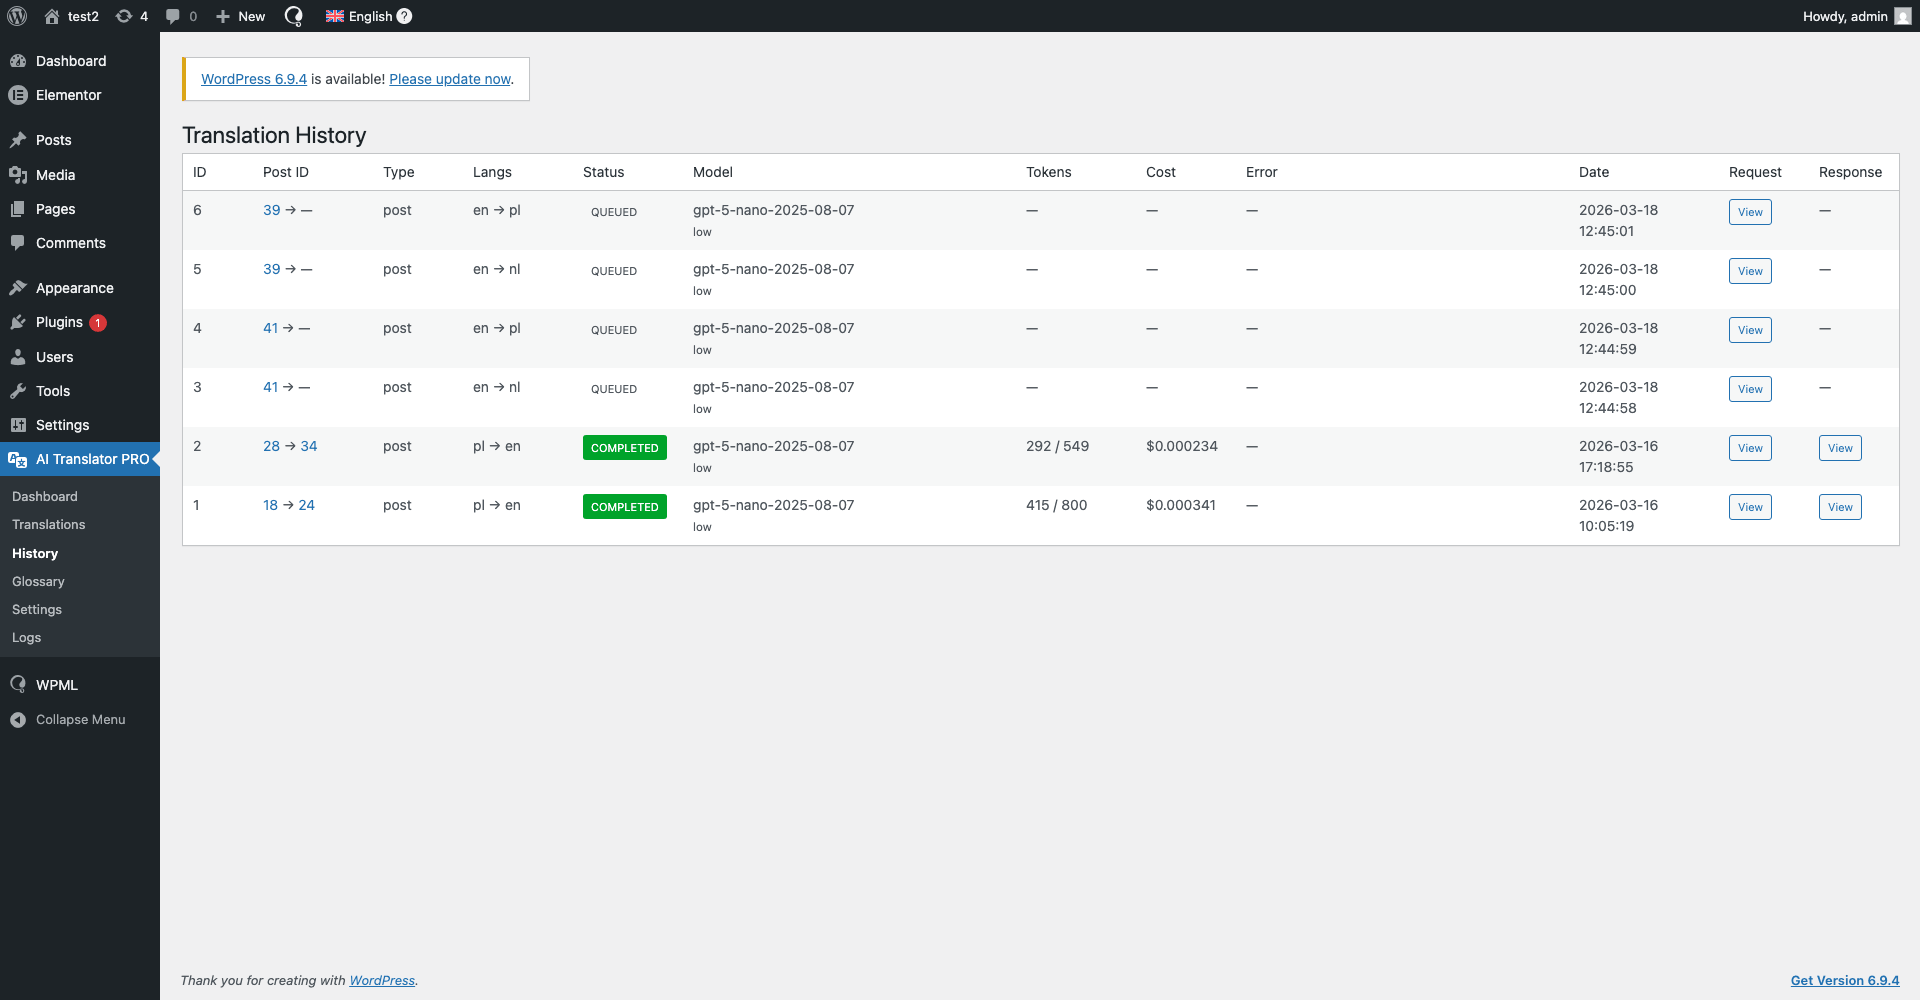Viewport: 1920px width, 1000px height.
Task: Open the Glossary submenu item
Action: tap(38, 581)
